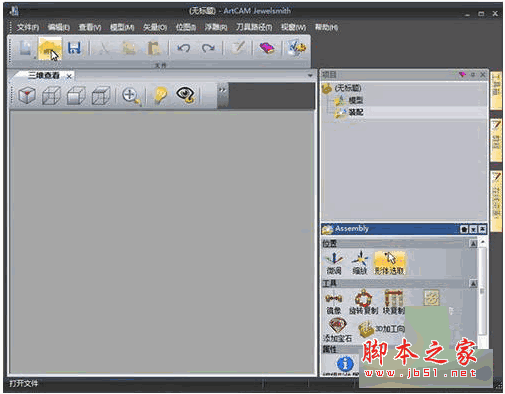Click the Cut scissors icon

pyautogui.click(x=104, y=49)
